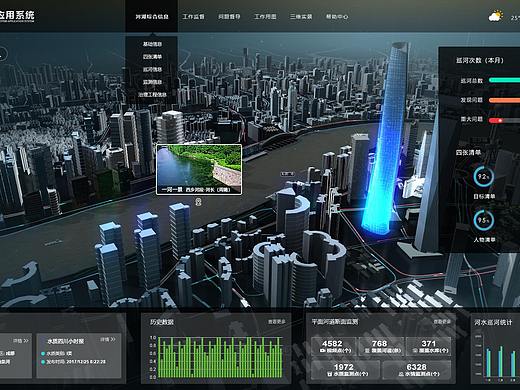Image resolution: width=520 pixels, height=390 pixels.
Task: Click the 巡河次数（本月）panel heading
Action: tap(480, 60)
